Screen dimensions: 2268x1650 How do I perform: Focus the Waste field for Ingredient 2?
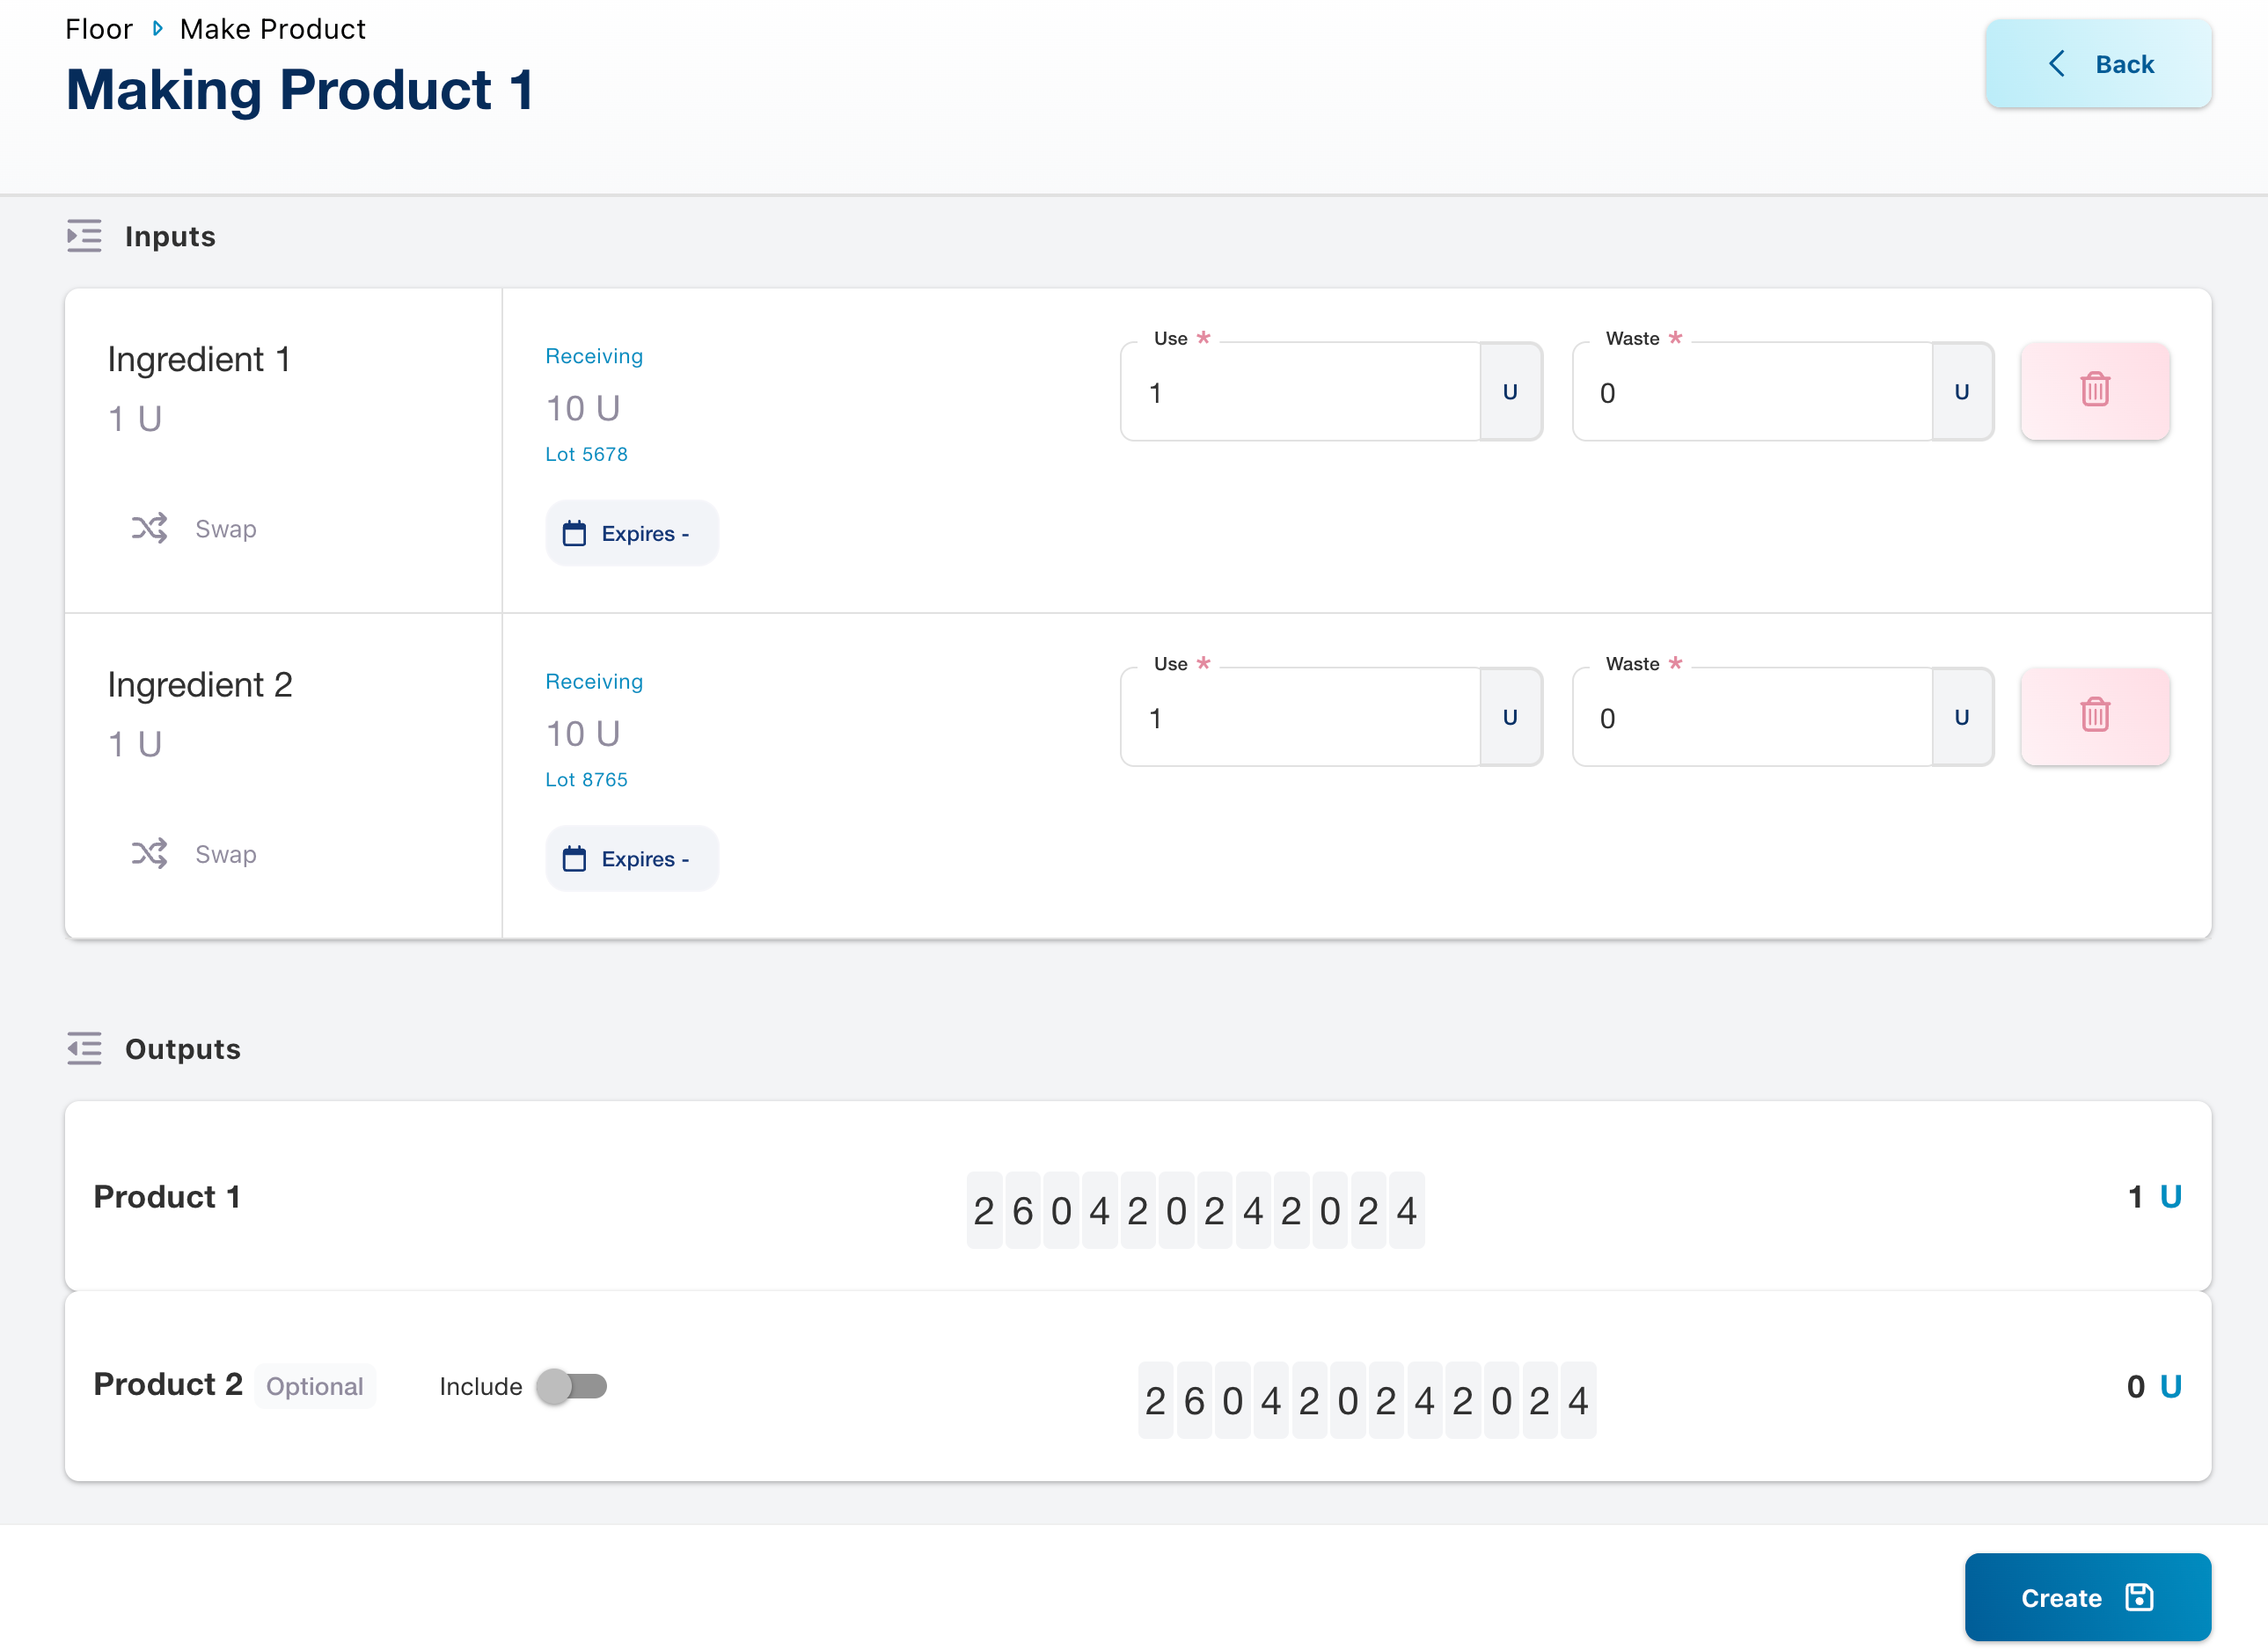(1752, 717)
